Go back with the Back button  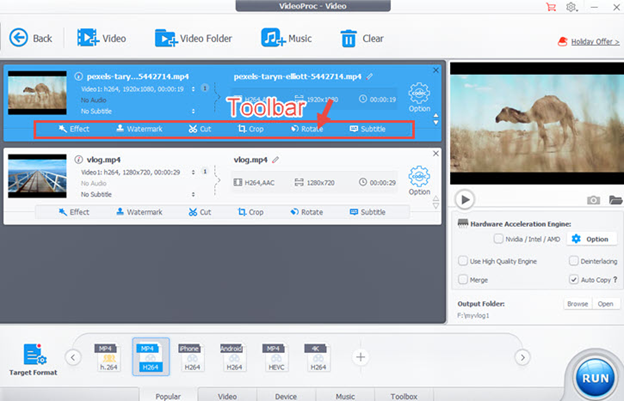[31, 38]
